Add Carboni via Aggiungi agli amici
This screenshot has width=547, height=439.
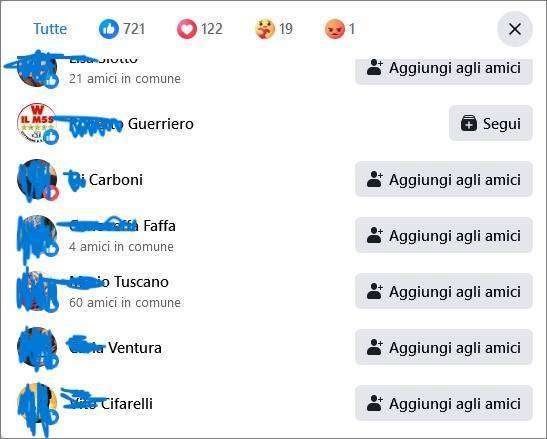tap(444, 179)
